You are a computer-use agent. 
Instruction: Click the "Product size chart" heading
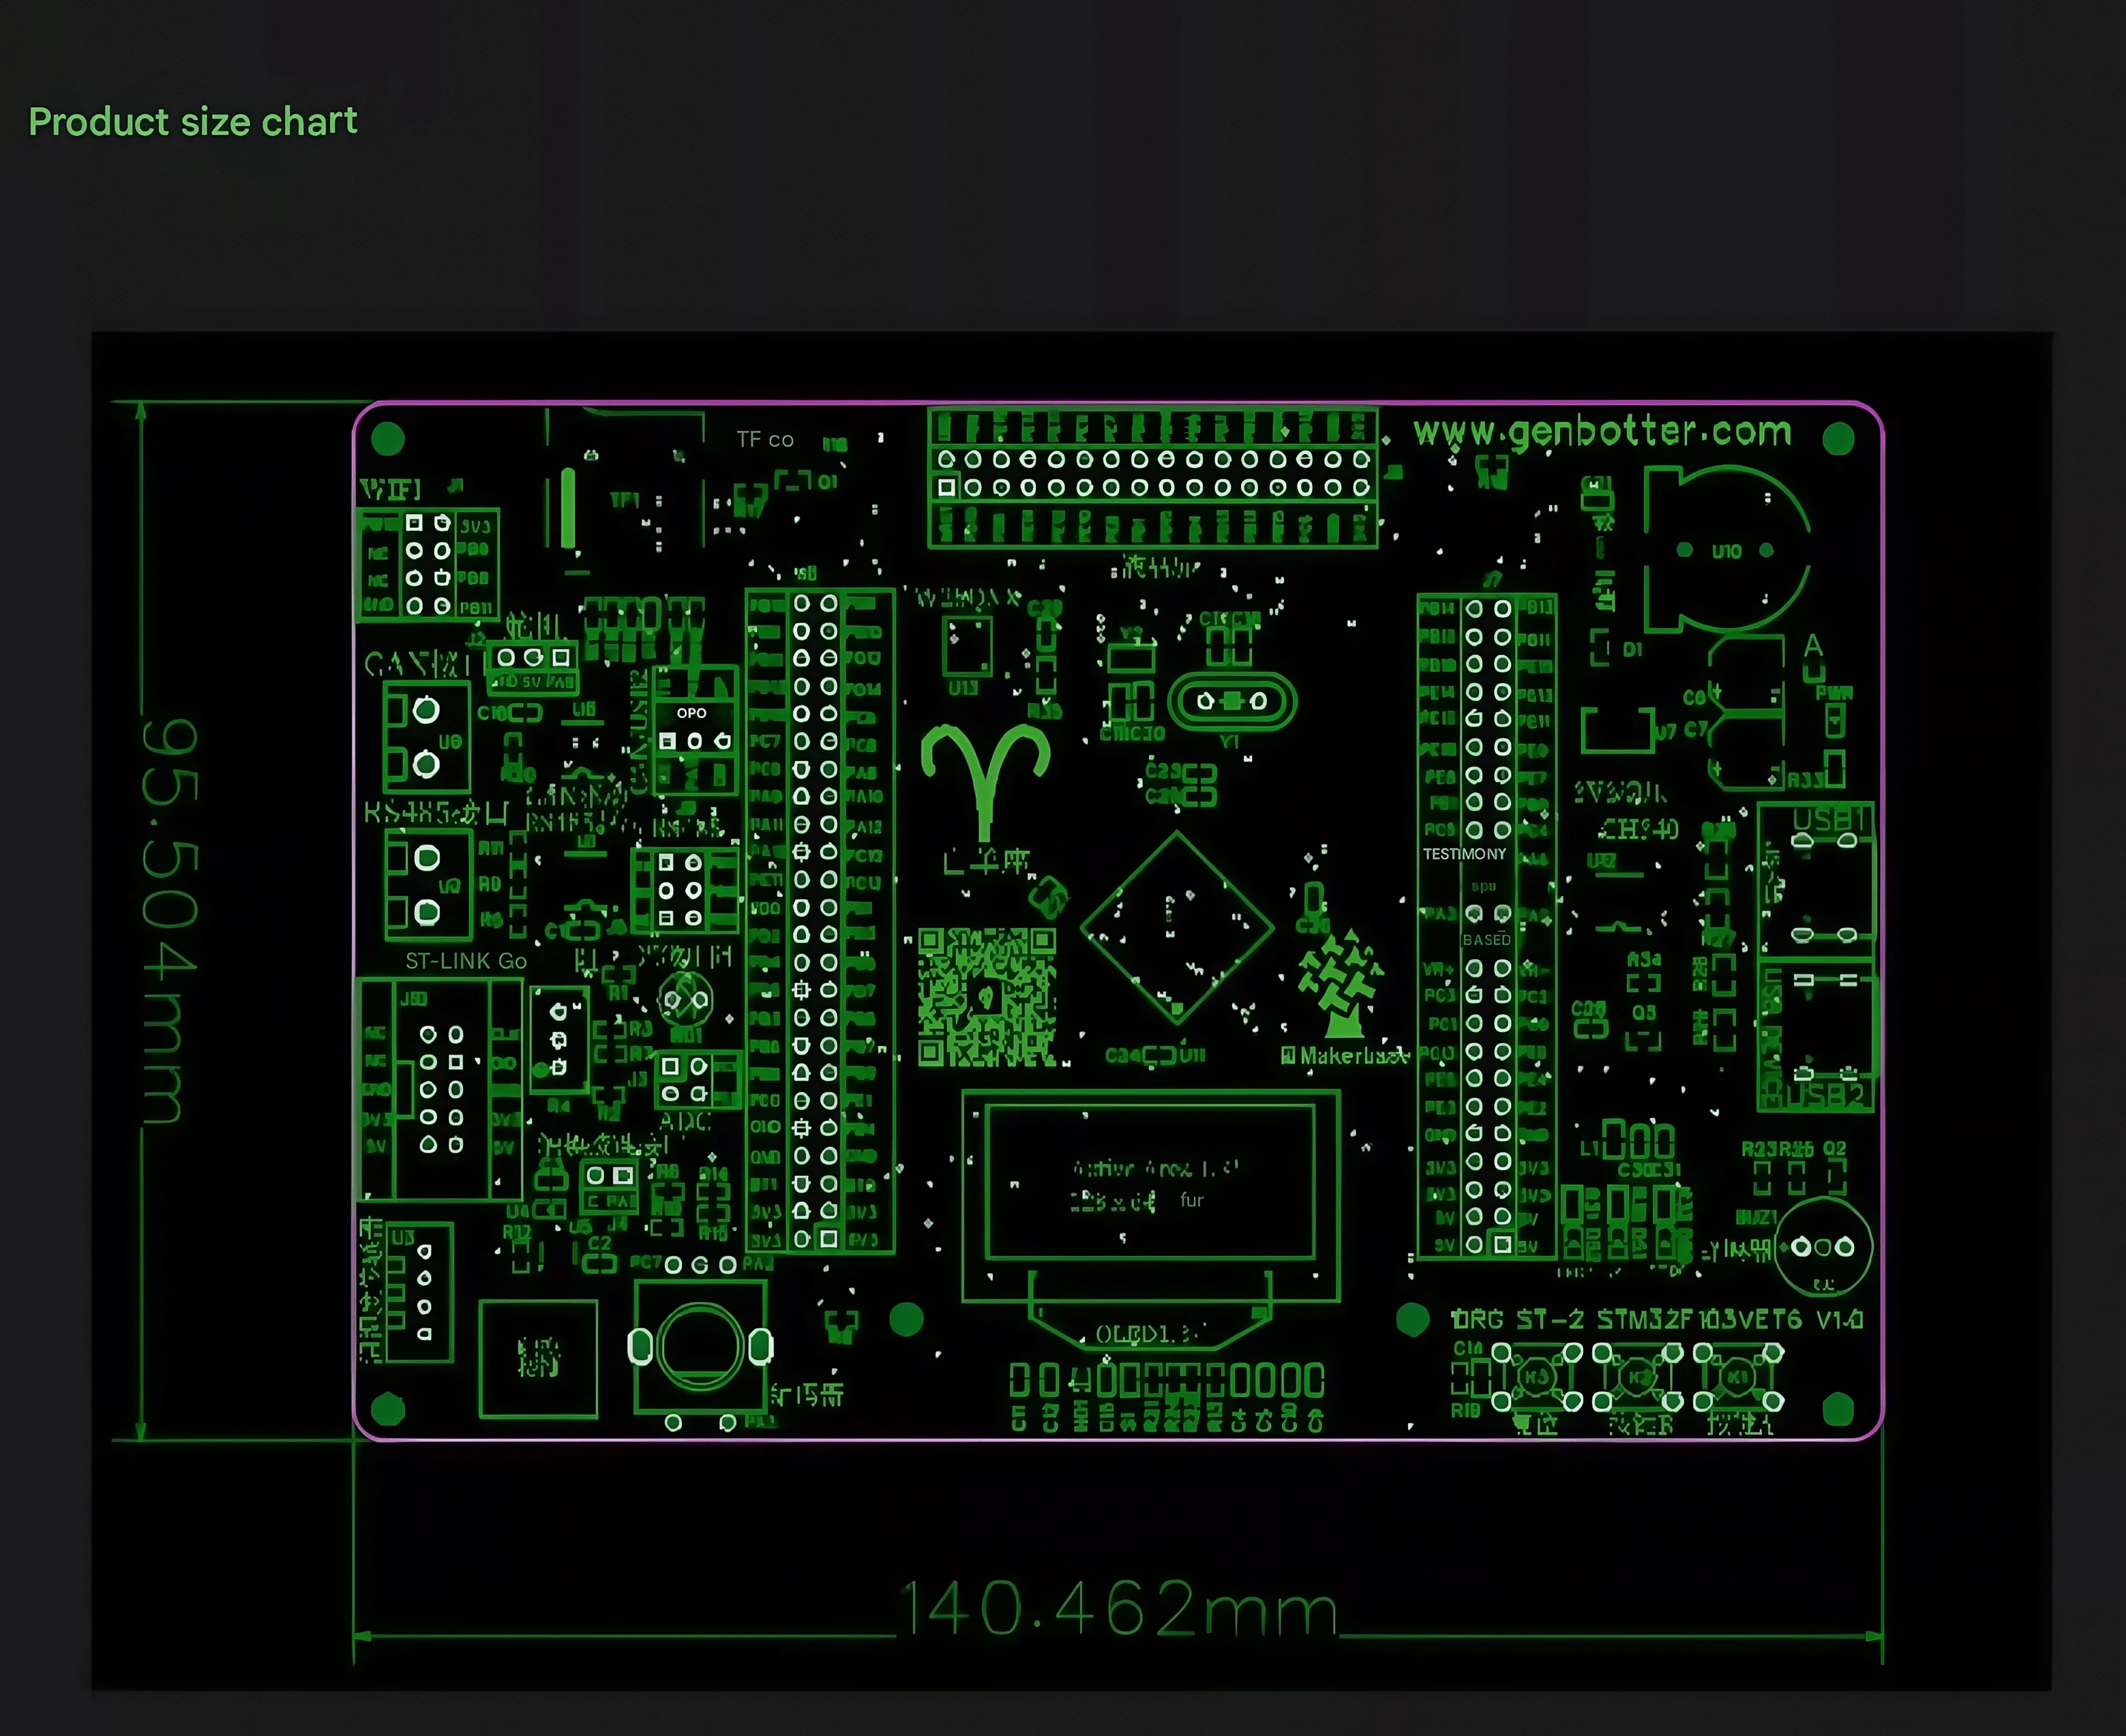pos(193,122)
